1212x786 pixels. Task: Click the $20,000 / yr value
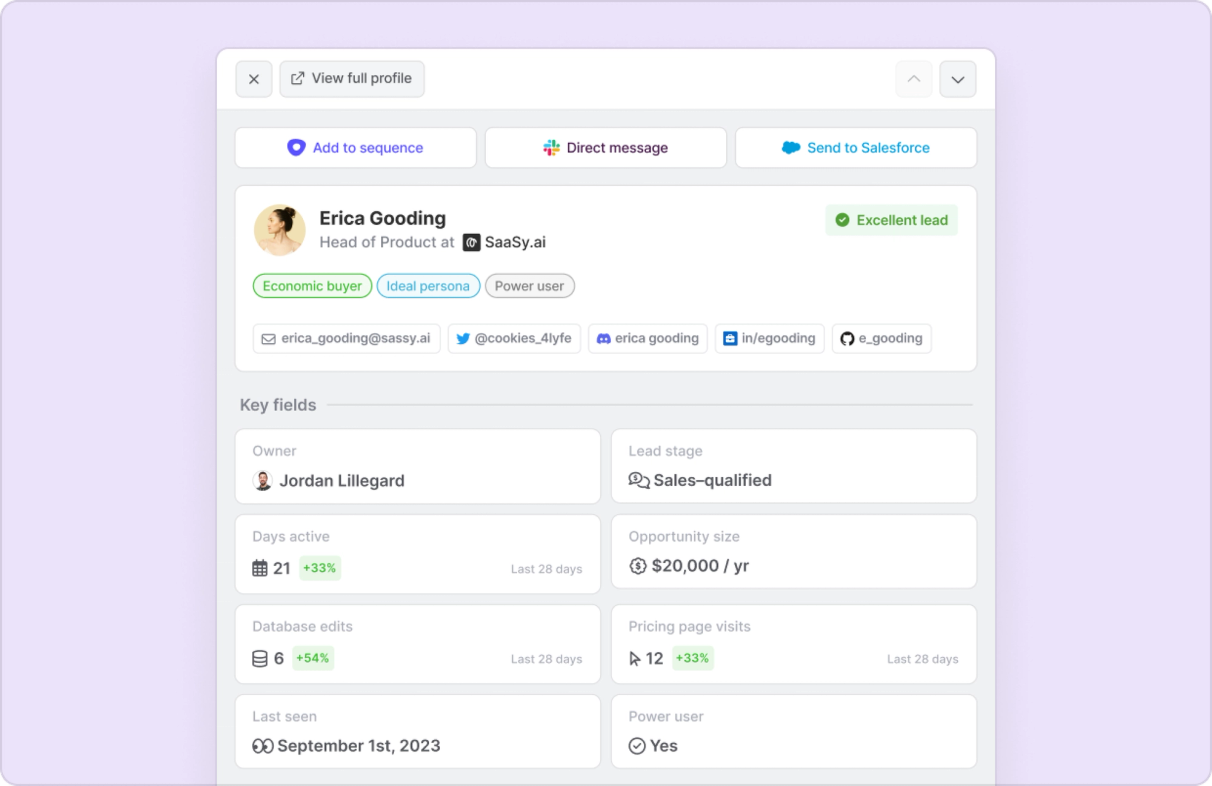coord(701,566)
